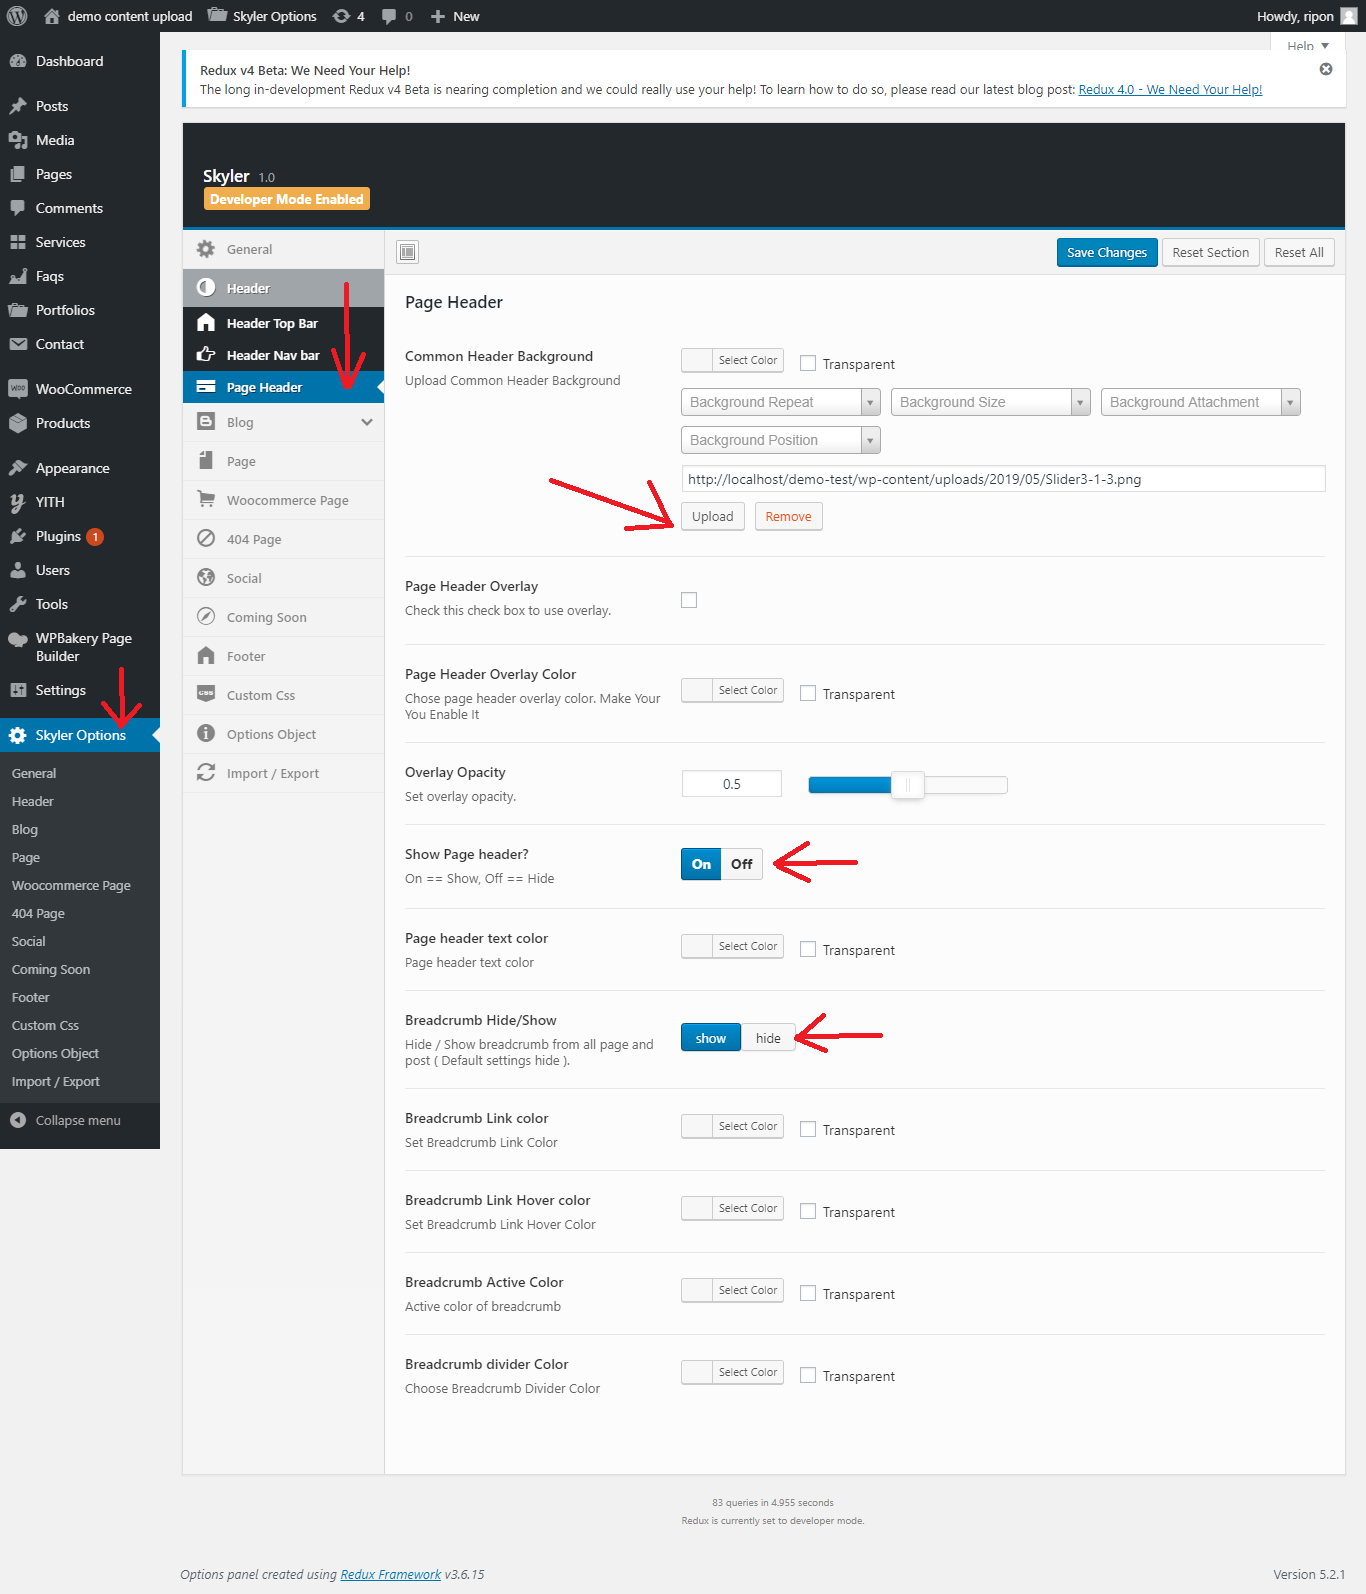
Task: Open Skyler Options in admin bar
Action: point(262,16)
